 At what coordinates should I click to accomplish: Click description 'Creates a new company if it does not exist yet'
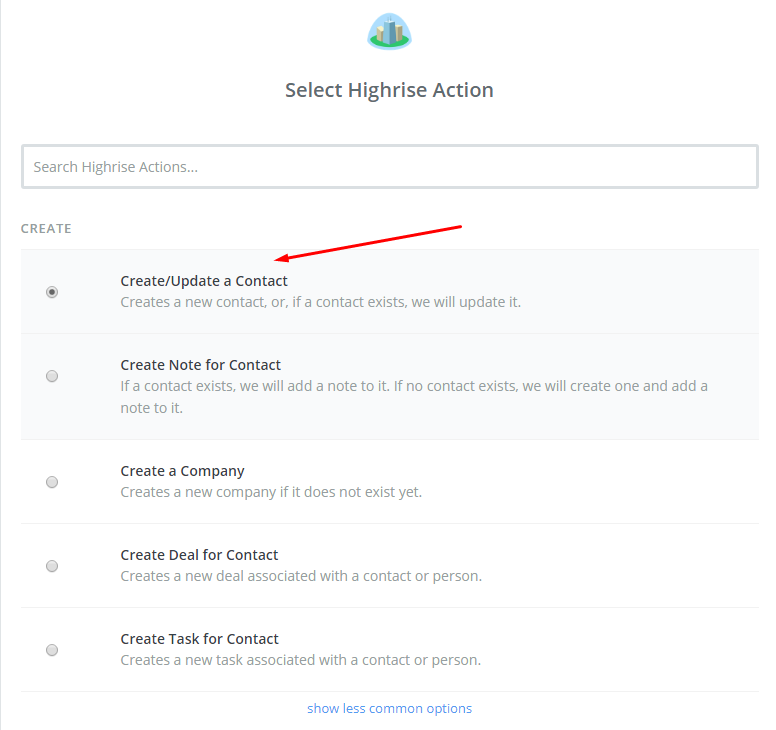click(271, 492)
